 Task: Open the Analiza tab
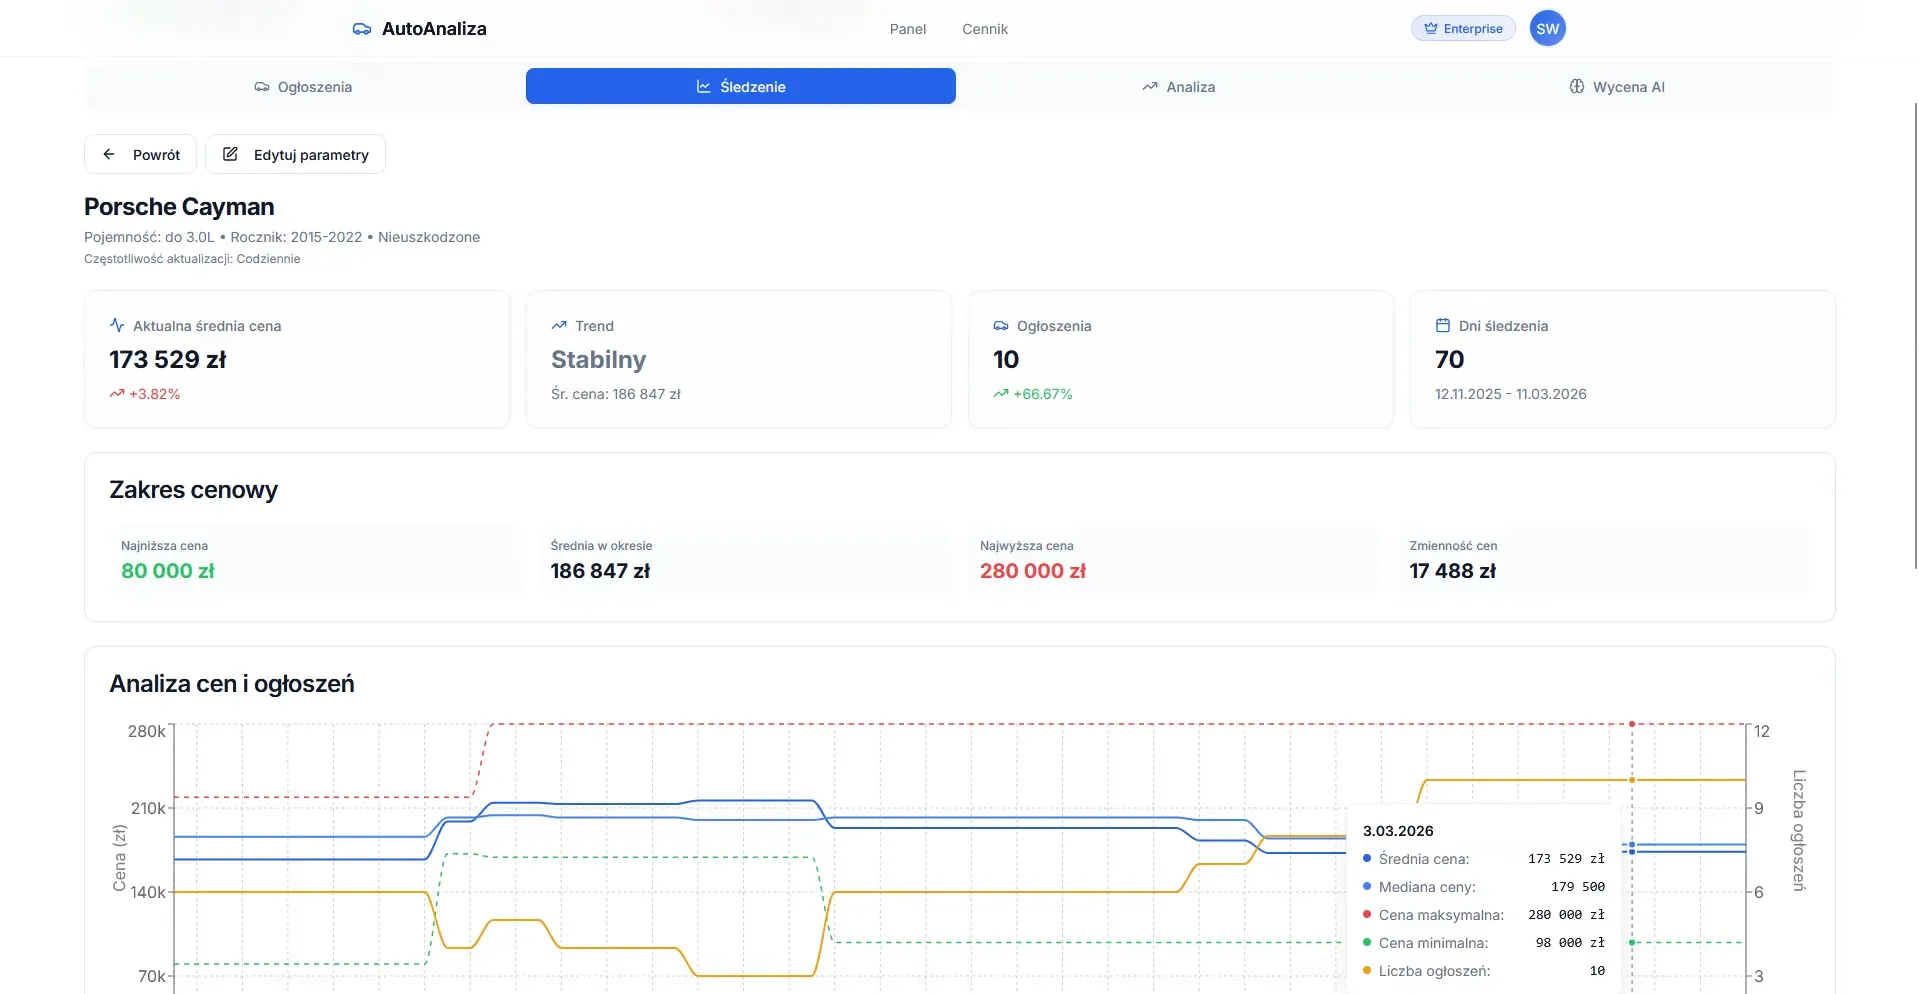(1179, 87)
